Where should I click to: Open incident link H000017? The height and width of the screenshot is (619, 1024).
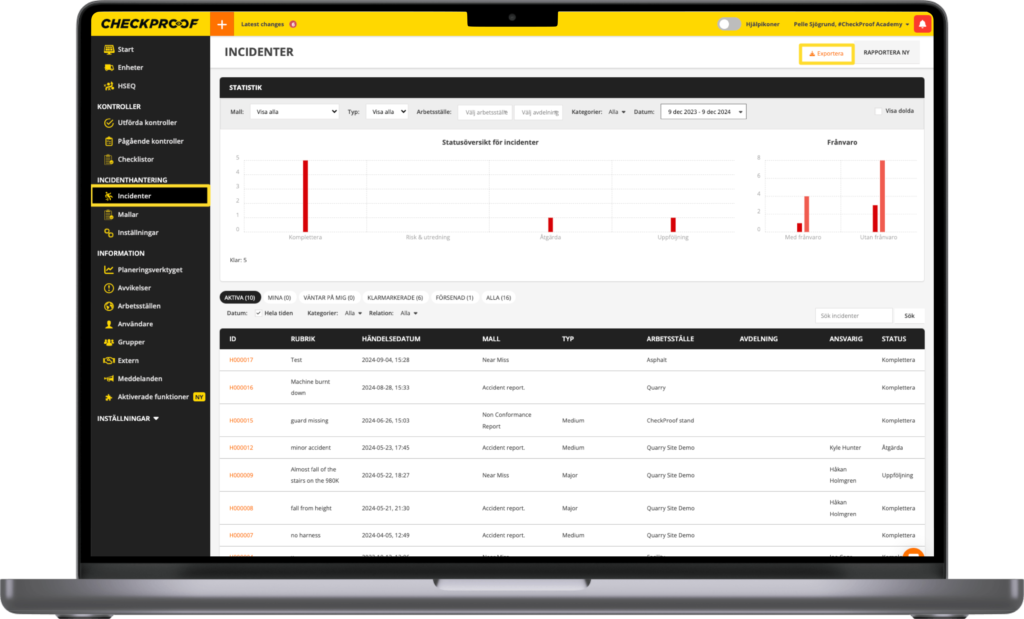241,360
